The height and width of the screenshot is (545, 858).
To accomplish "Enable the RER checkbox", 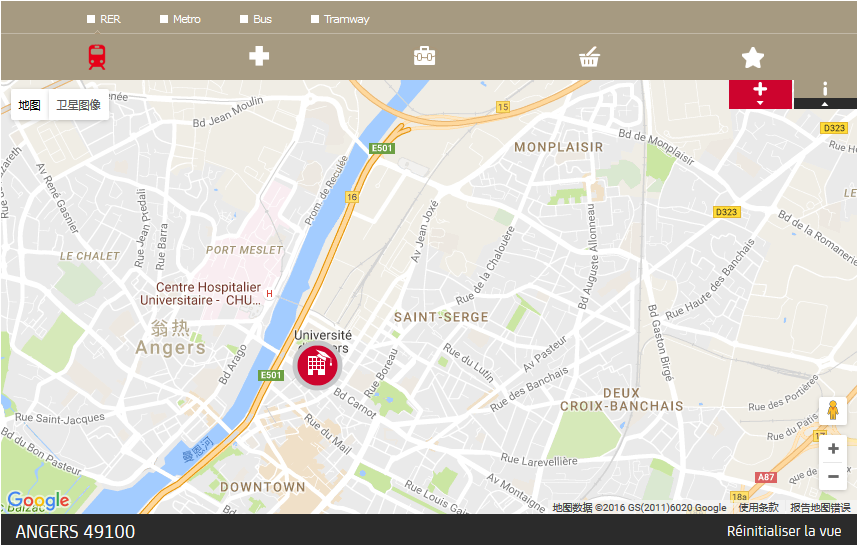I will pyautogui.click(x=91, y=19).
